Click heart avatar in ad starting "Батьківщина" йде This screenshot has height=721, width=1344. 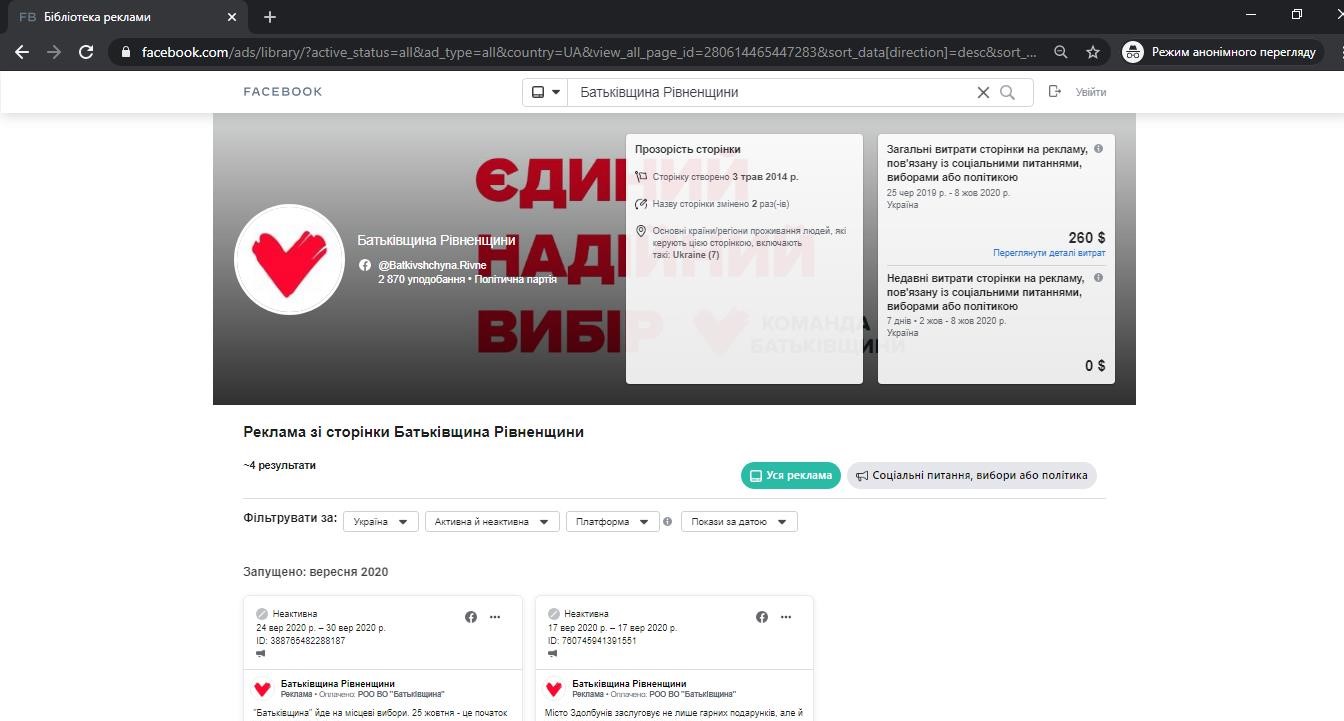click(x=262, y=688)
